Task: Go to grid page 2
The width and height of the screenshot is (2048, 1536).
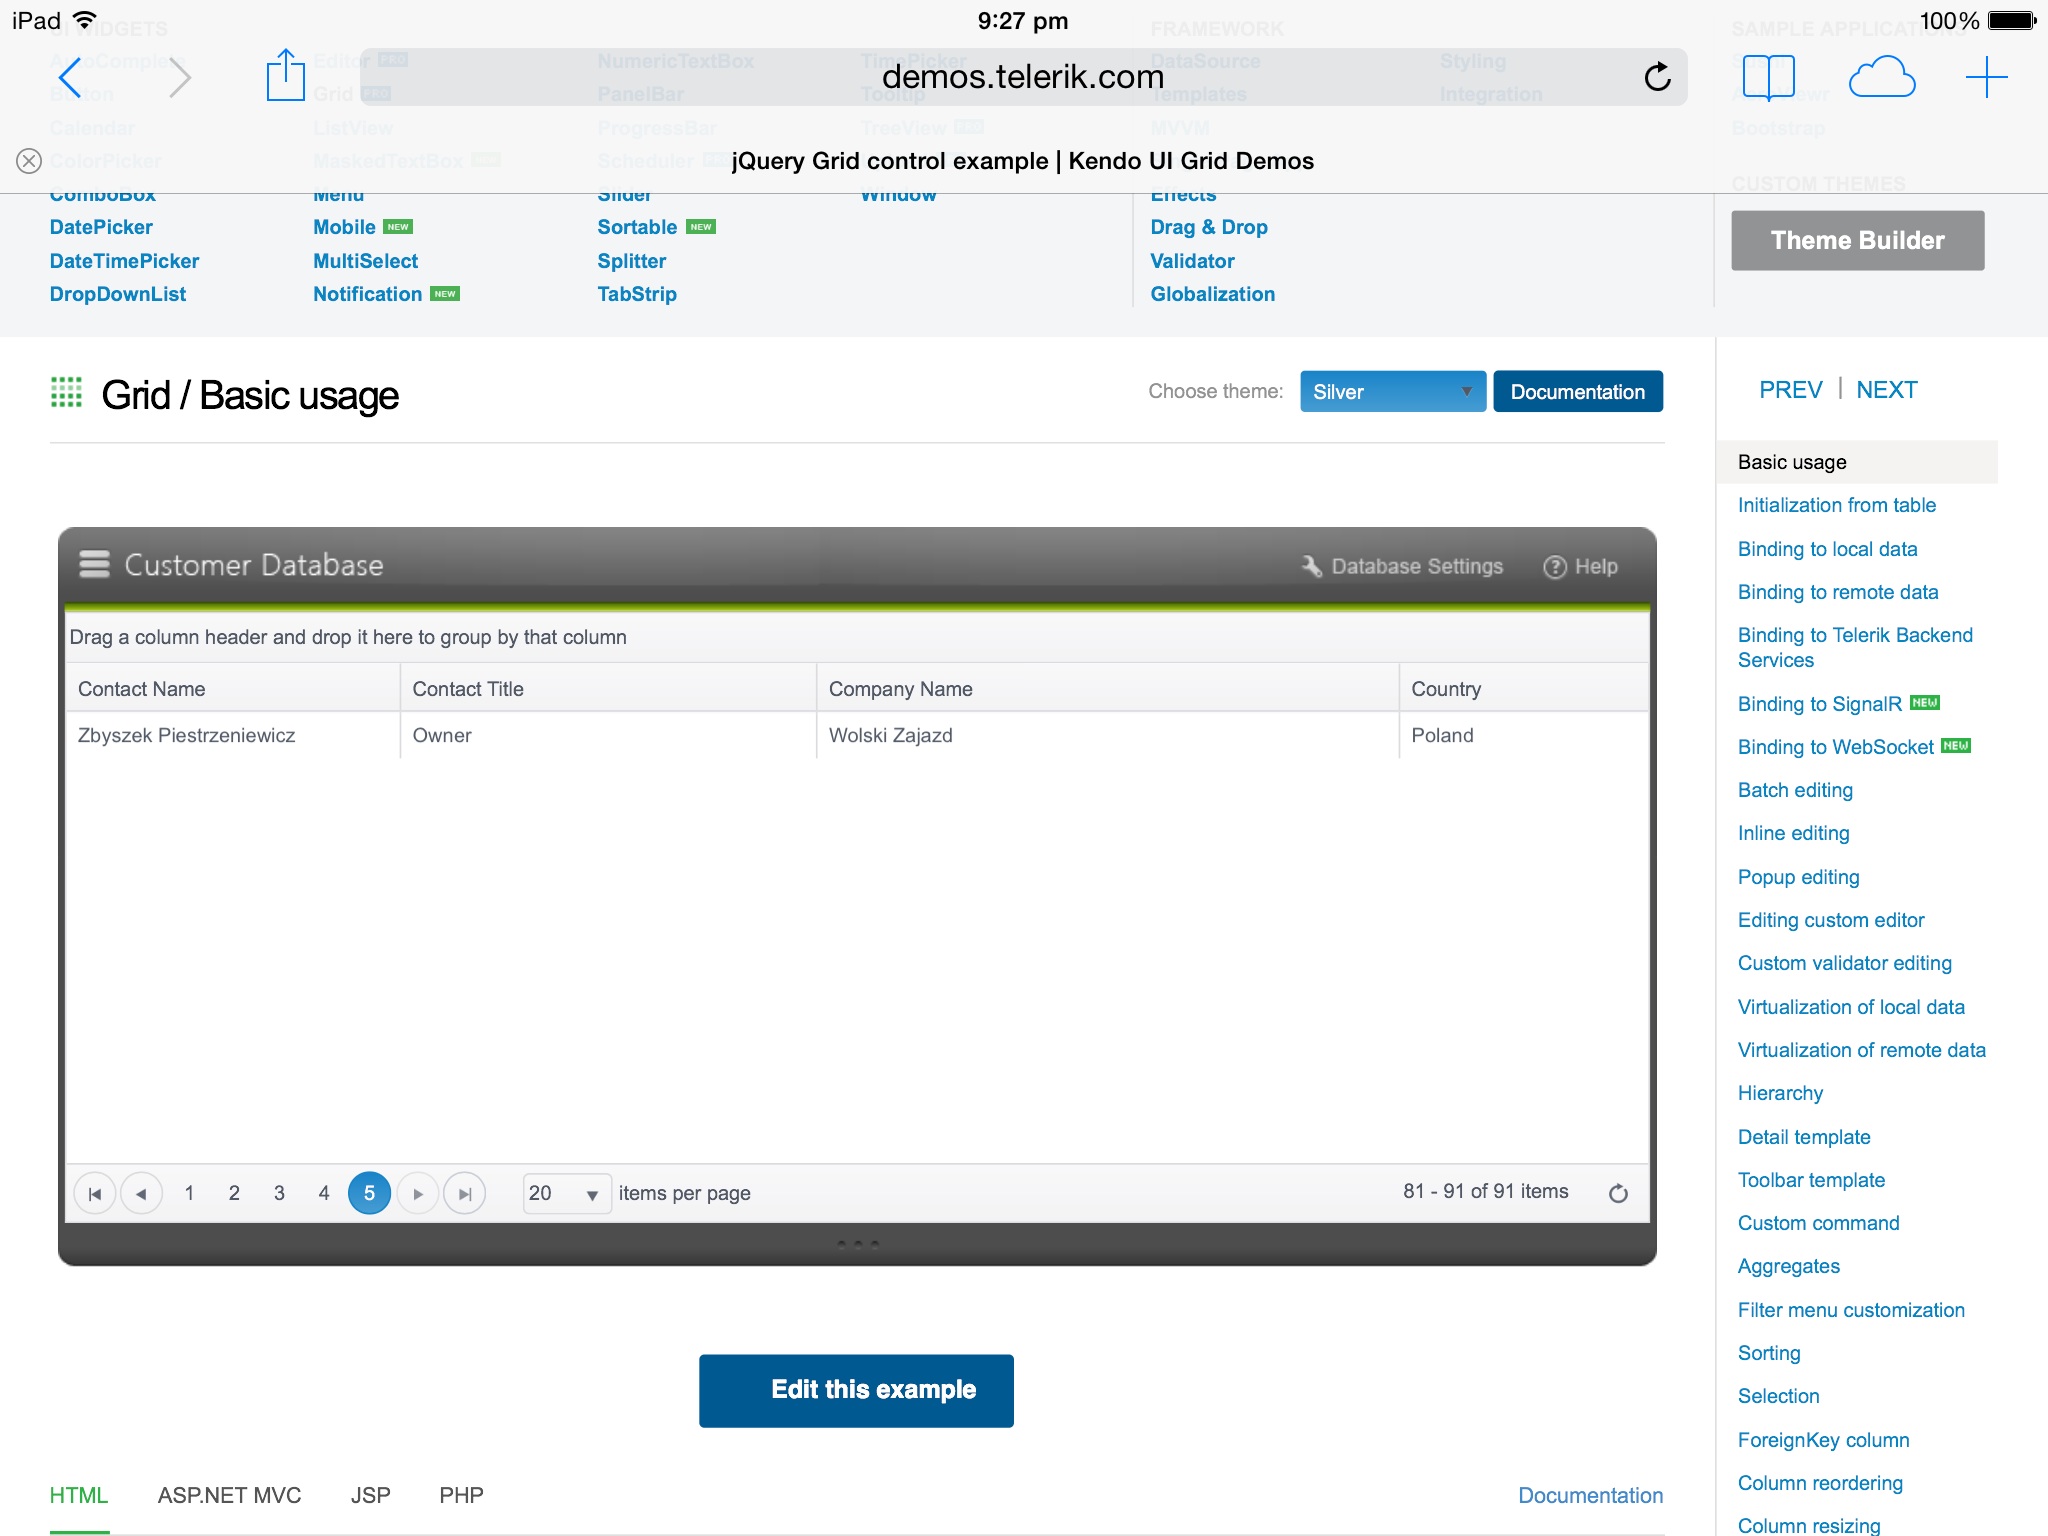Action: [234, 1193]
